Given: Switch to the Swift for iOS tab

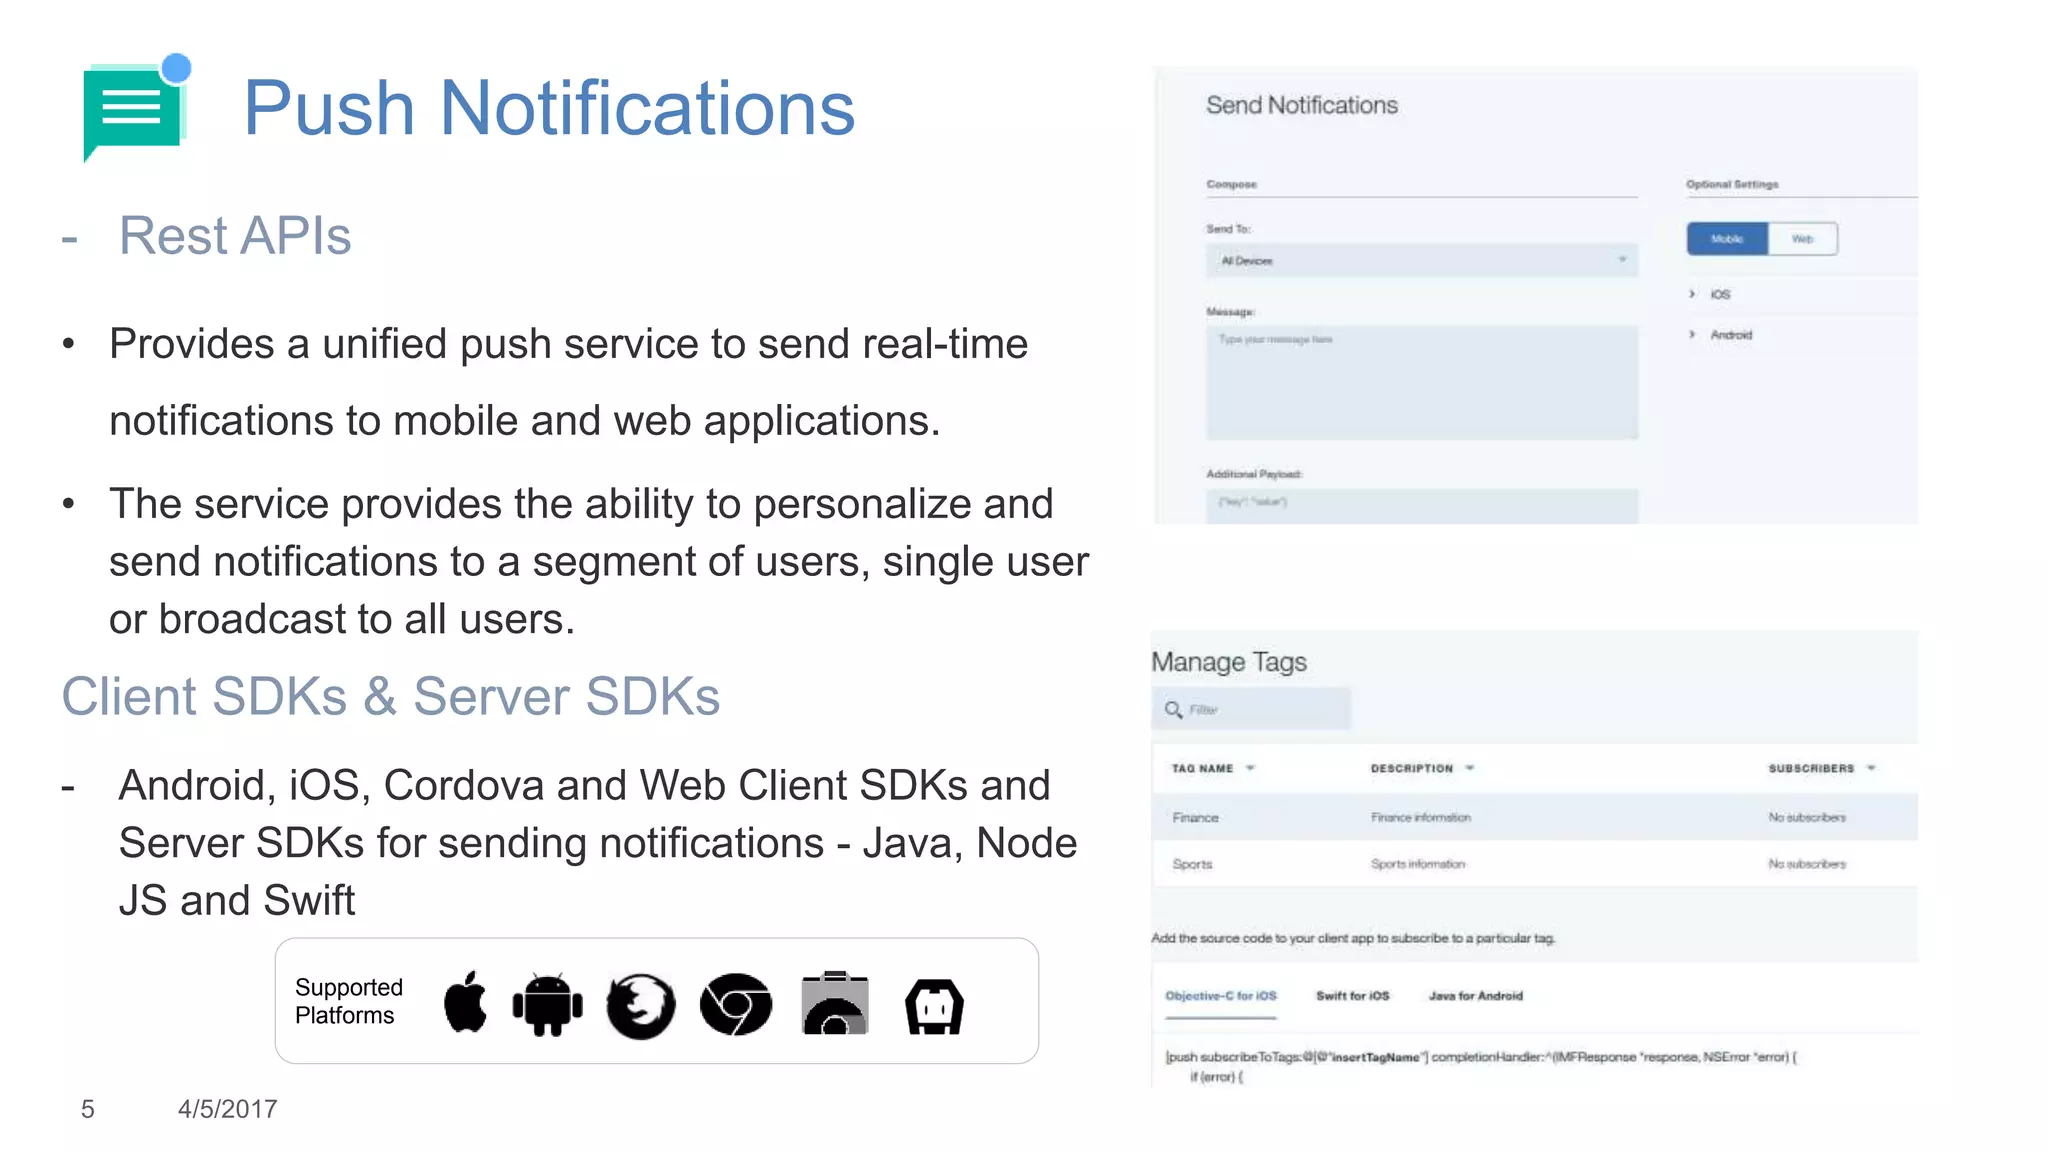Looking at the screenshot, I should pos(1352,996).
